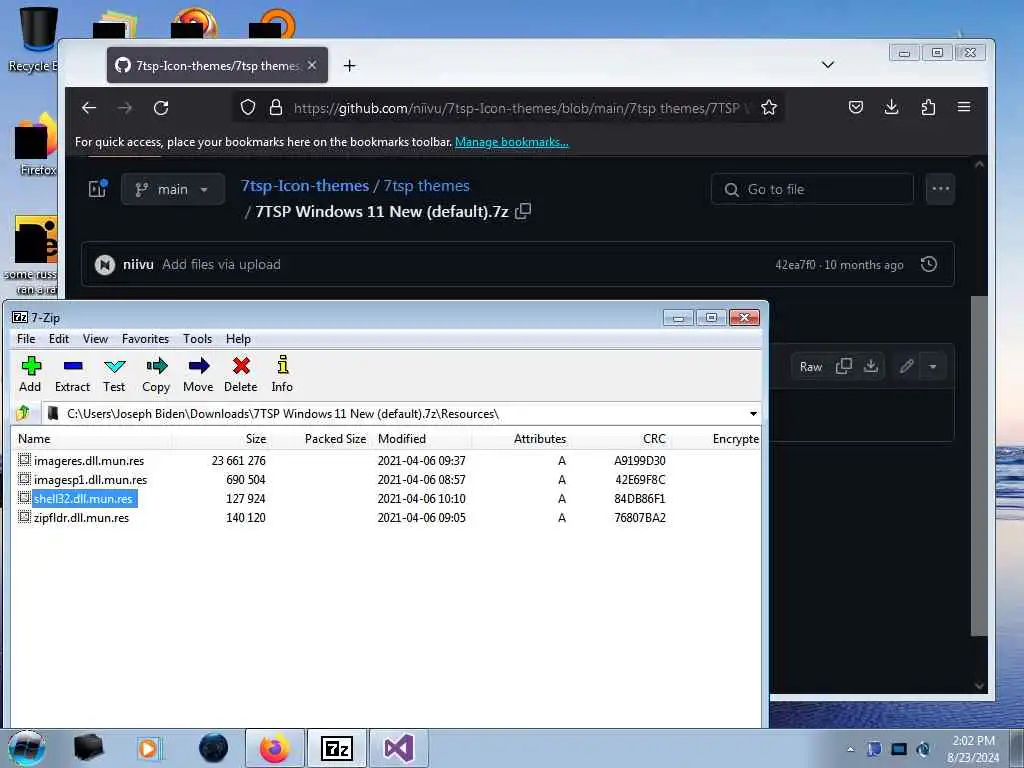Screen dimensions: 1024x768
Task: Open the Edit menu in 7-Zip
Action: pyautogui.click(x=59, y=339)
